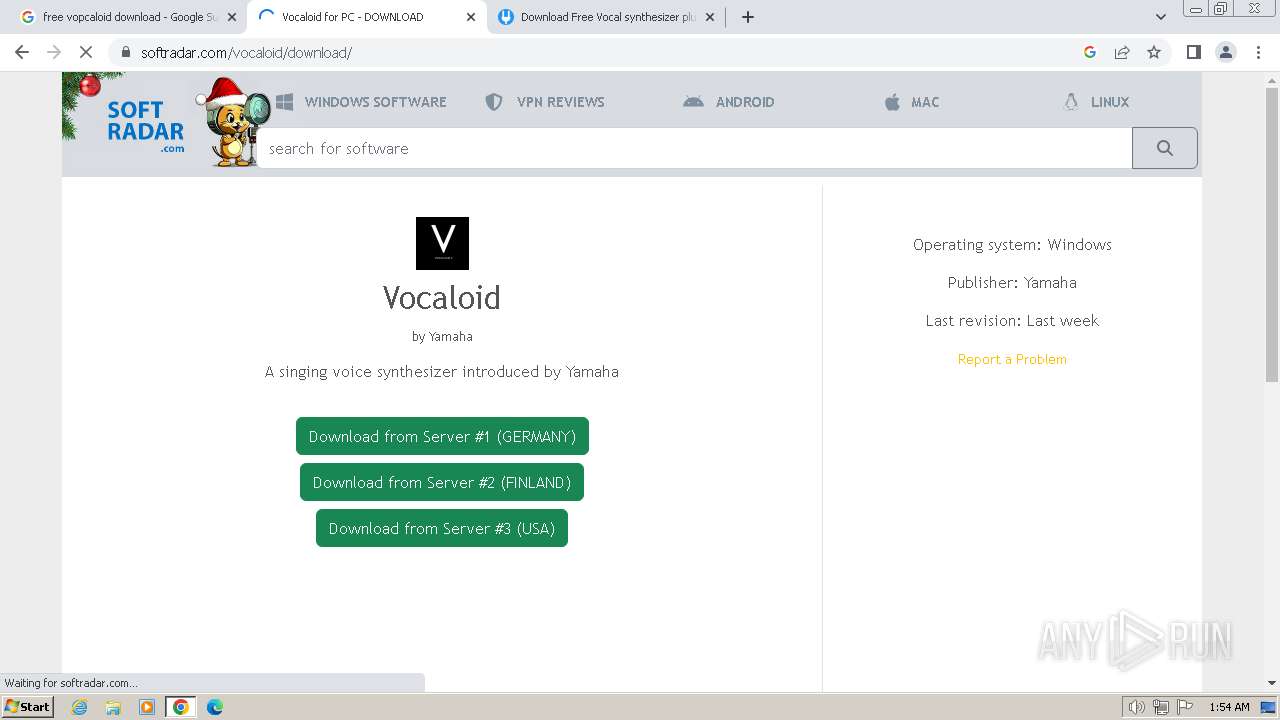Click the SoftRadar logo
This screenshot has width=1280, height=720.
[x=146, y=125]
